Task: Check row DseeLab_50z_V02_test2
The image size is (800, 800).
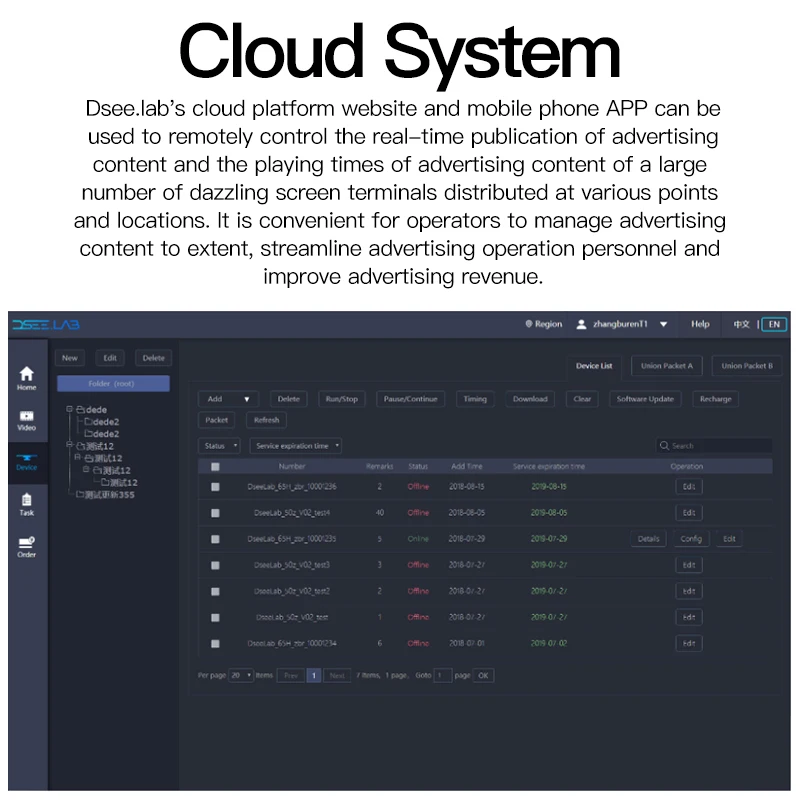Action: 215,591
